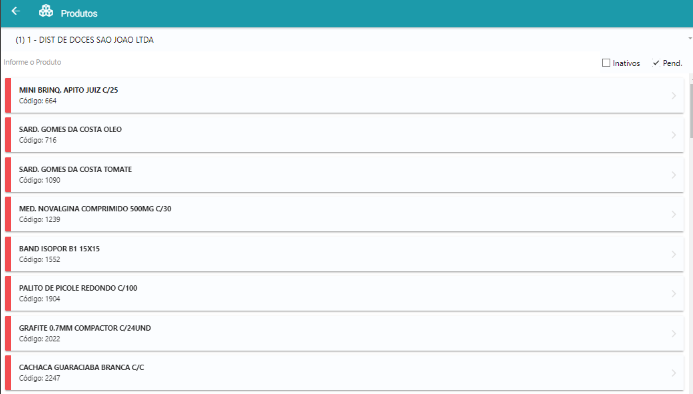Click the Produtos cubes icon
The height and width of the screenshot is (394, 693).
pos(46,11)
